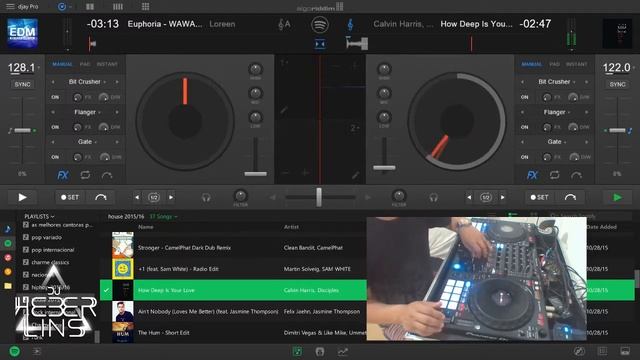Turn ON Flanger effect on deck 1
The height and width of the screenshot is (360, 640).
pos(55,127)
